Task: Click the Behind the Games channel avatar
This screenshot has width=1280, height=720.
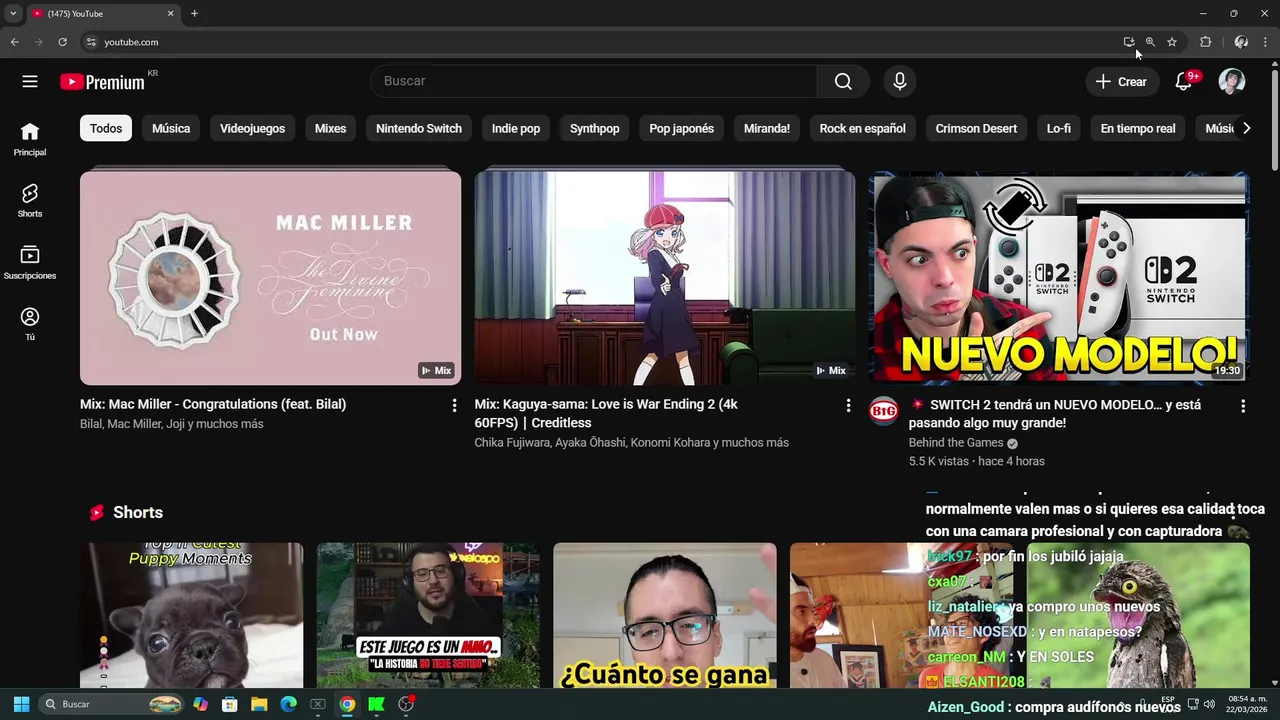Action: click(884, 411)
